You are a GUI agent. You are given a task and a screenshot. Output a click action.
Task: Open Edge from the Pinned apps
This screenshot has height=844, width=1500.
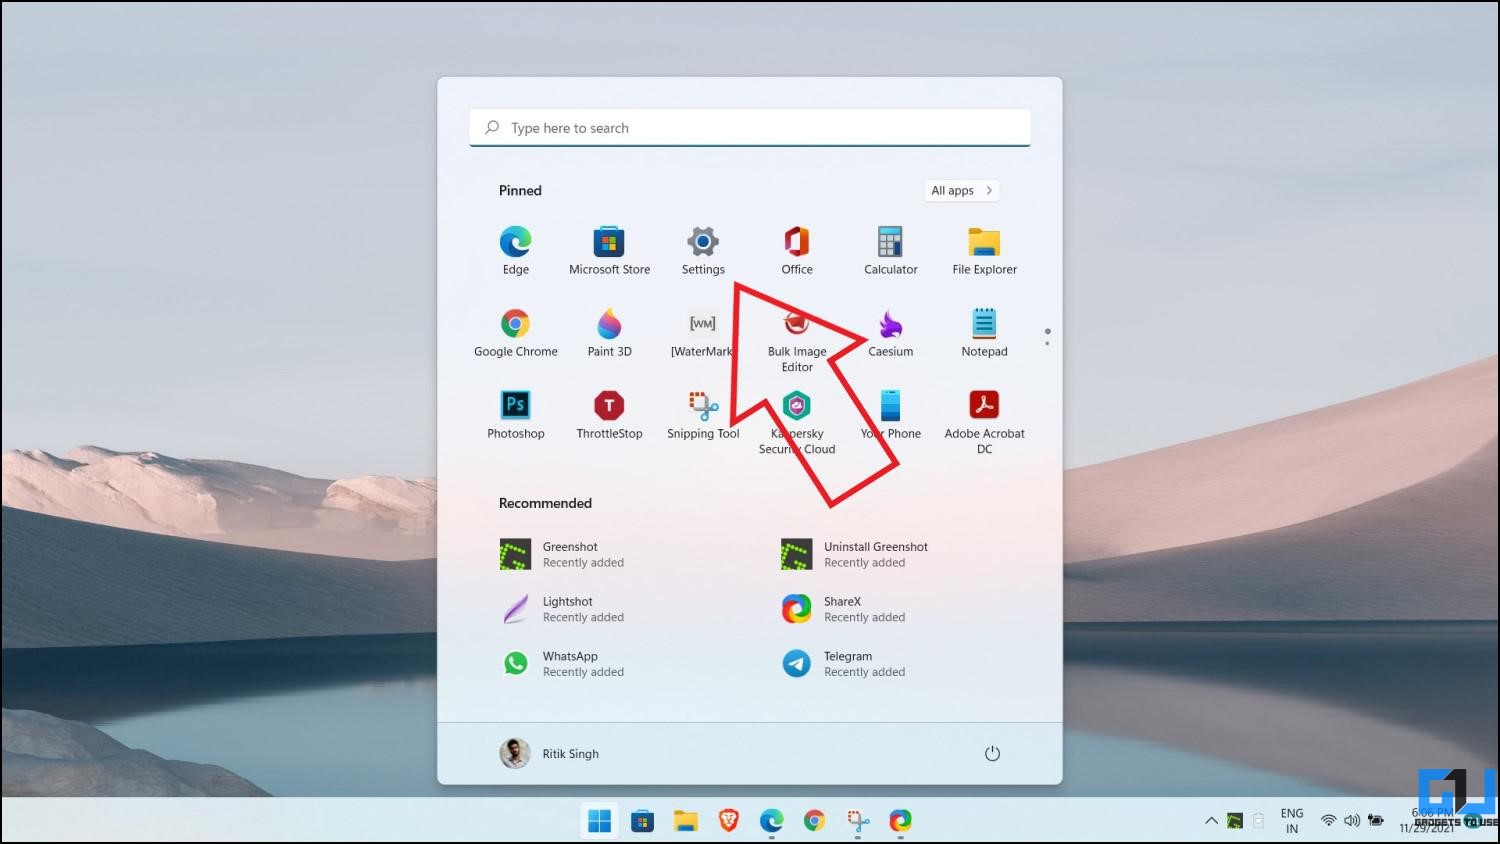click(x=516, y=250)
